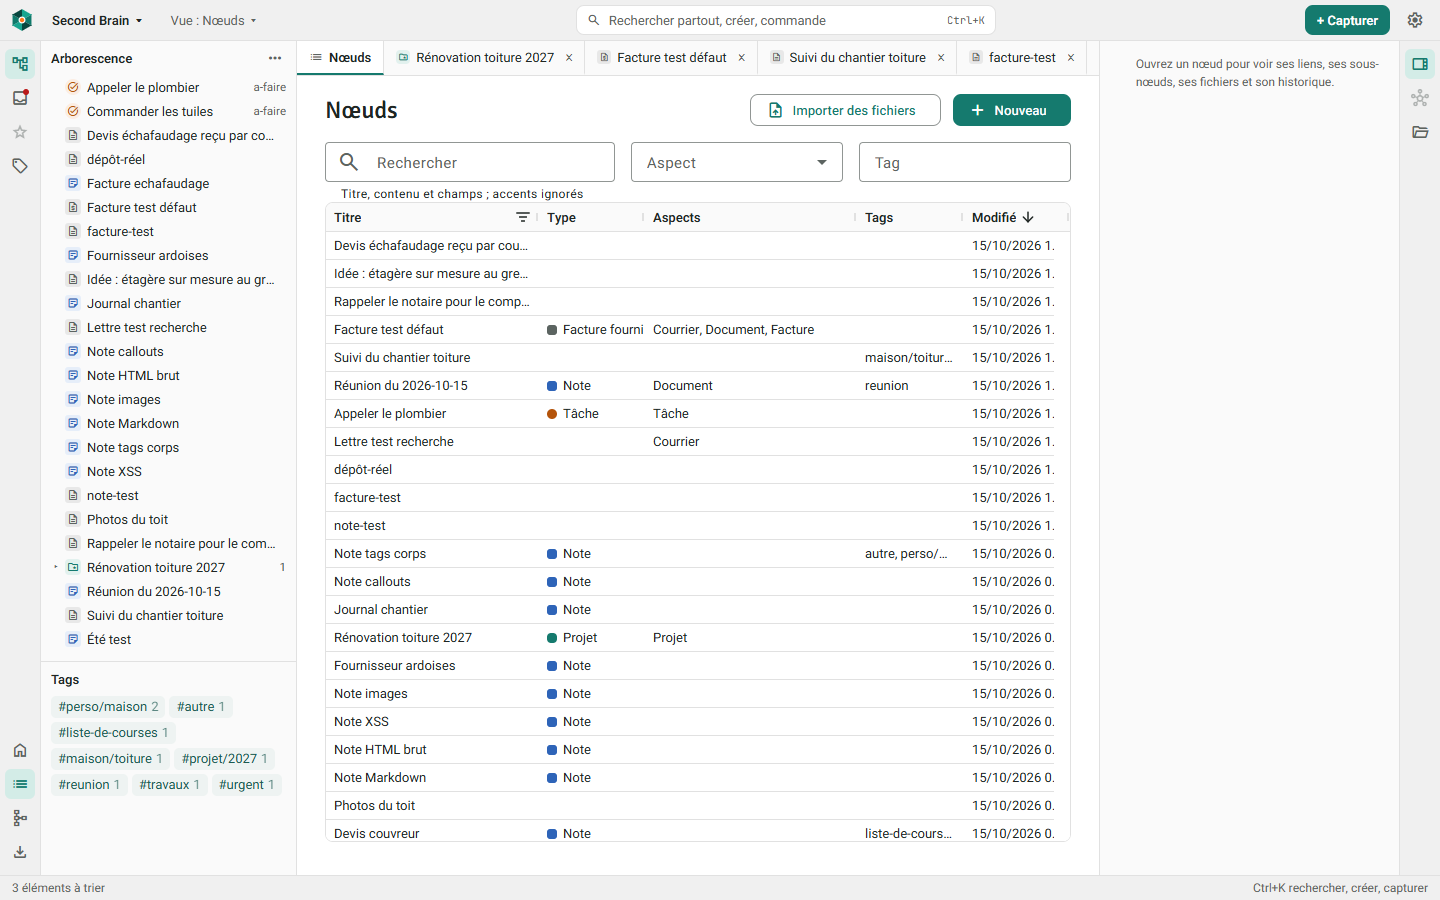Open Arborescence more options (three dots)

click(275, 58)
